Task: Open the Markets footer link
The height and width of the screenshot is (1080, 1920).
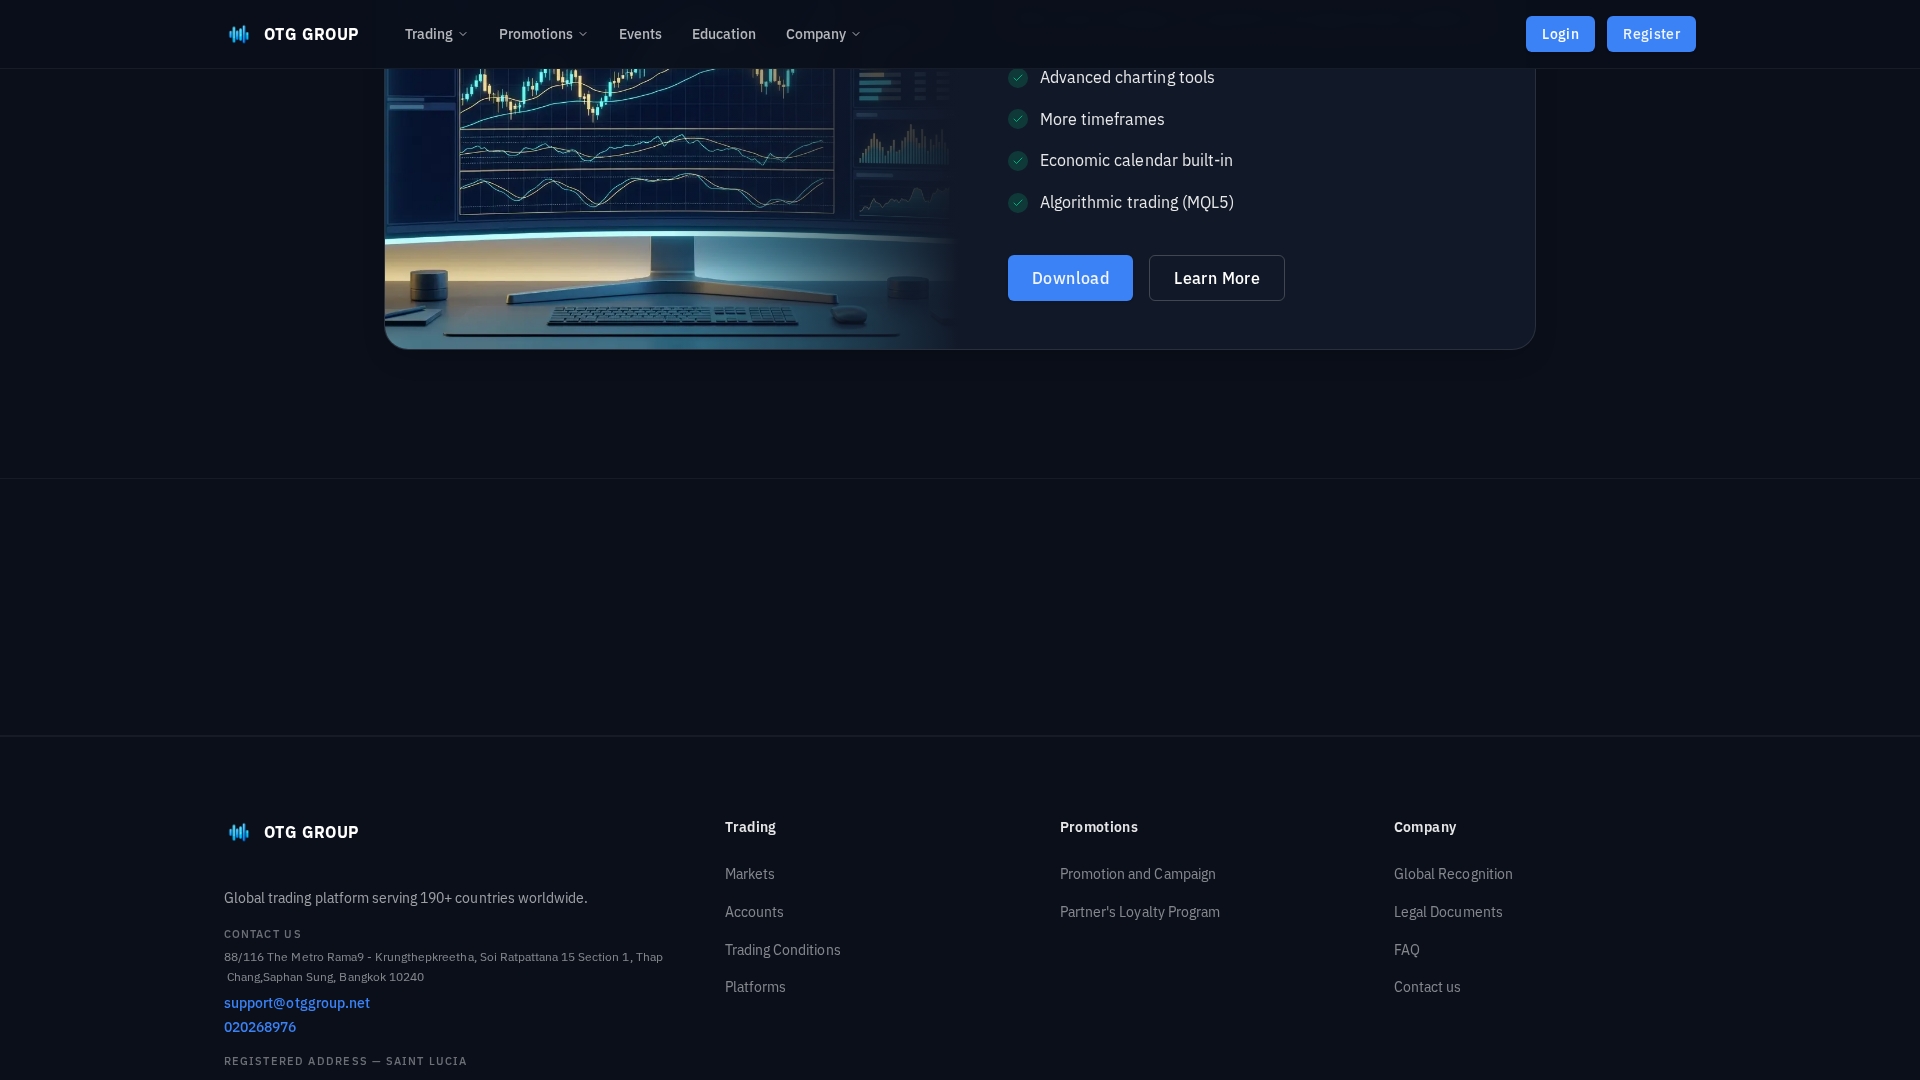Action: (750, 874)
